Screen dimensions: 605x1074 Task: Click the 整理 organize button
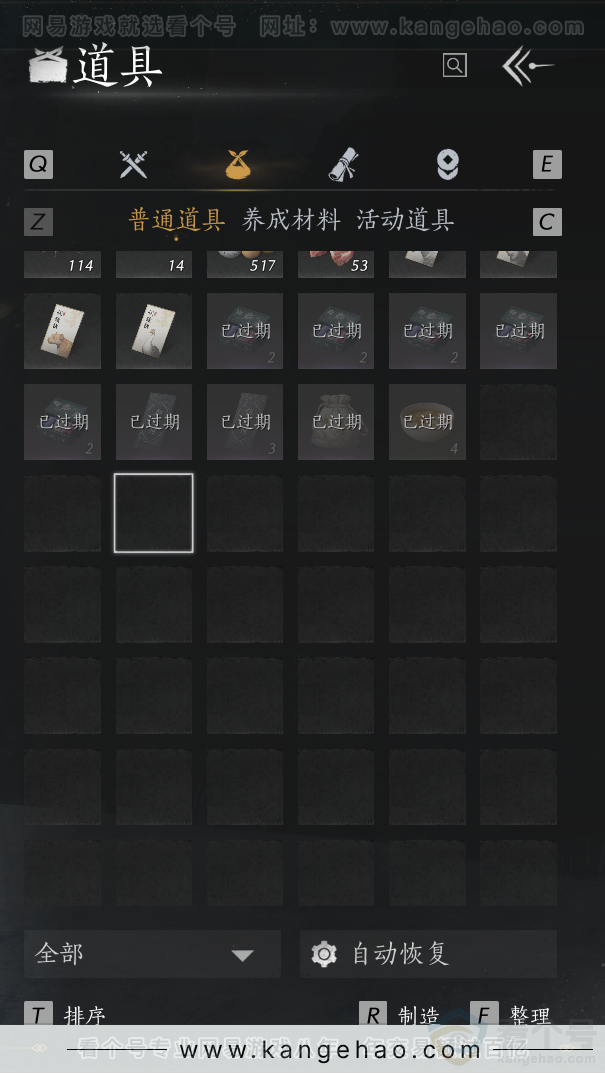(x=510, y=1015)
